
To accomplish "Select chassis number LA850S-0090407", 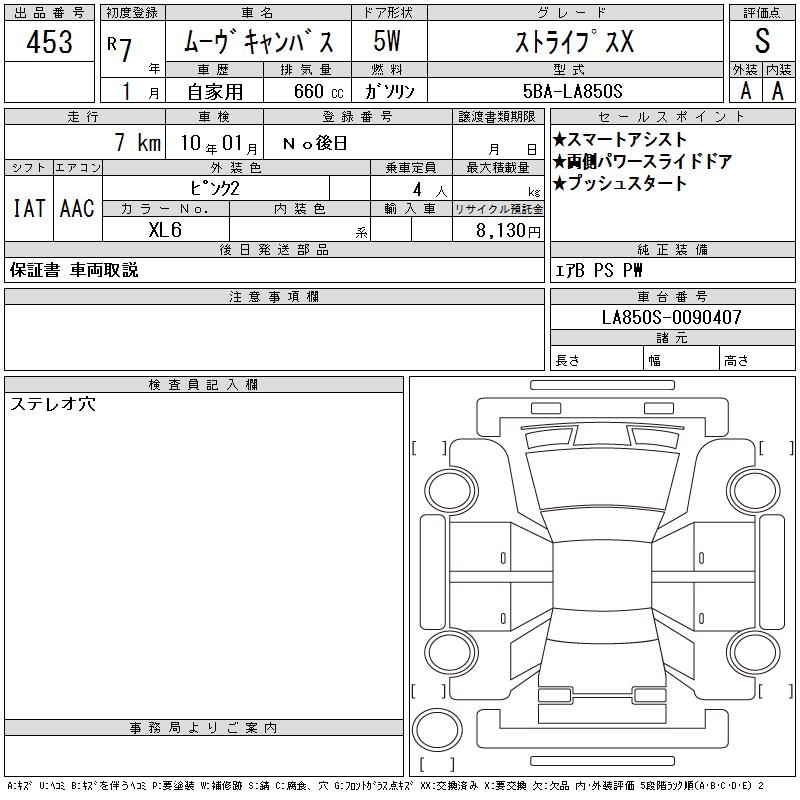I will pyautogui.click(x=671, y=317).
